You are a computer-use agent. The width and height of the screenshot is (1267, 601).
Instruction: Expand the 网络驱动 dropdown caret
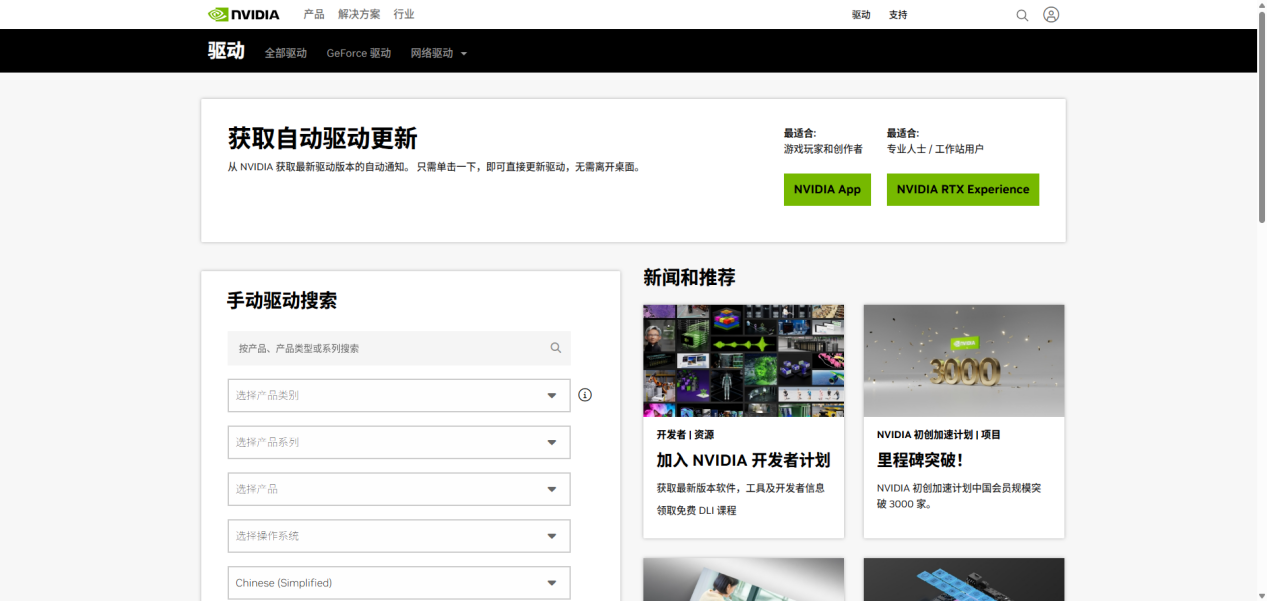click(464, 54)
